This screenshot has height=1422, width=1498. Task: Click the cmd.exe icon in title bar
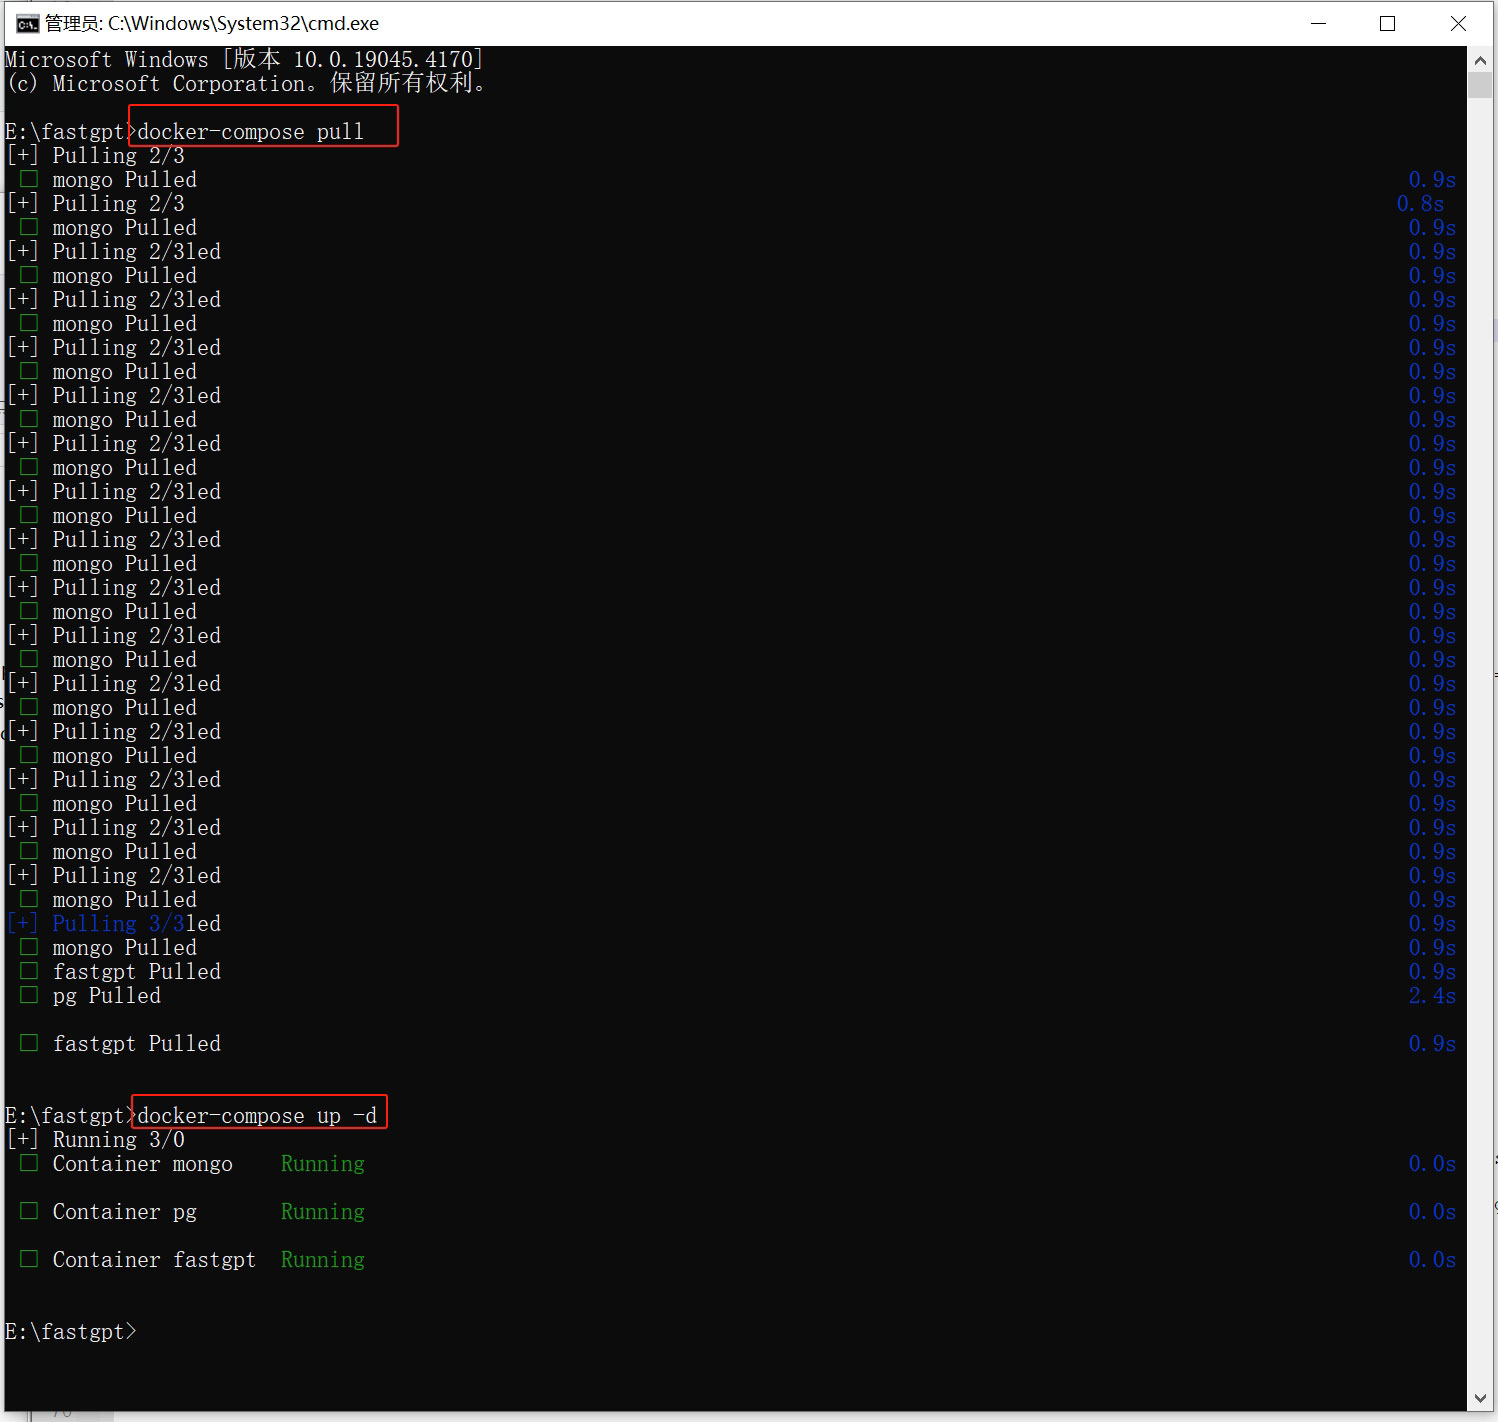click(x=27, y=24)
